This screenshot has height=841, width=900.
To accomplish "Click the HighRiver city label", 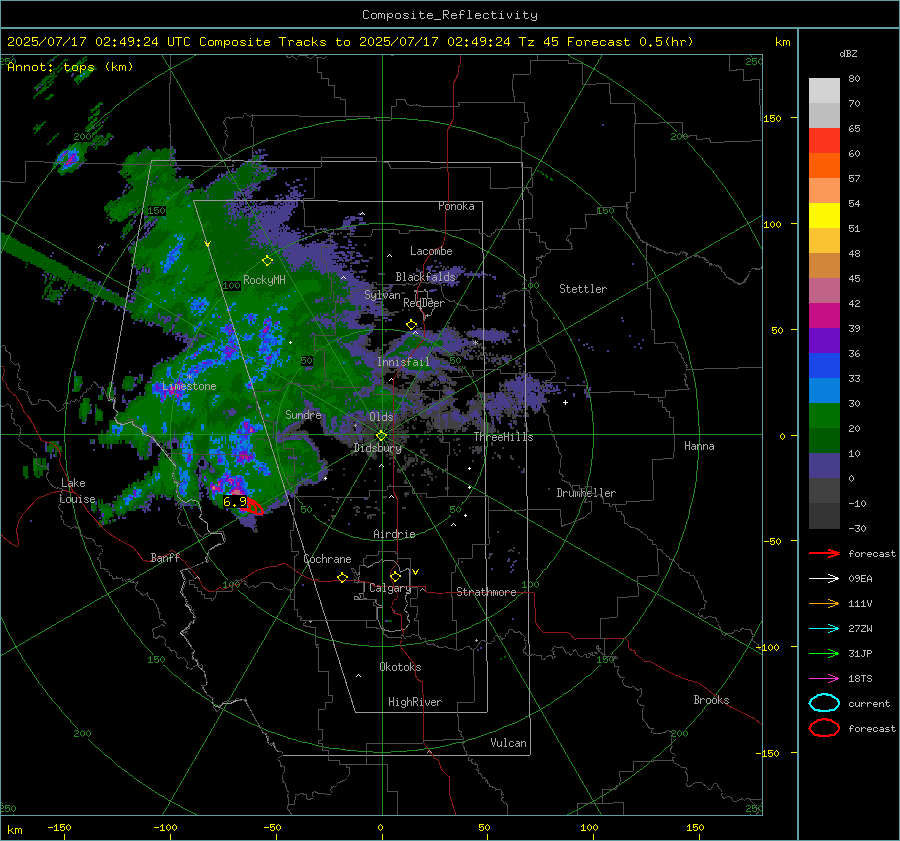I will point(415,702).
